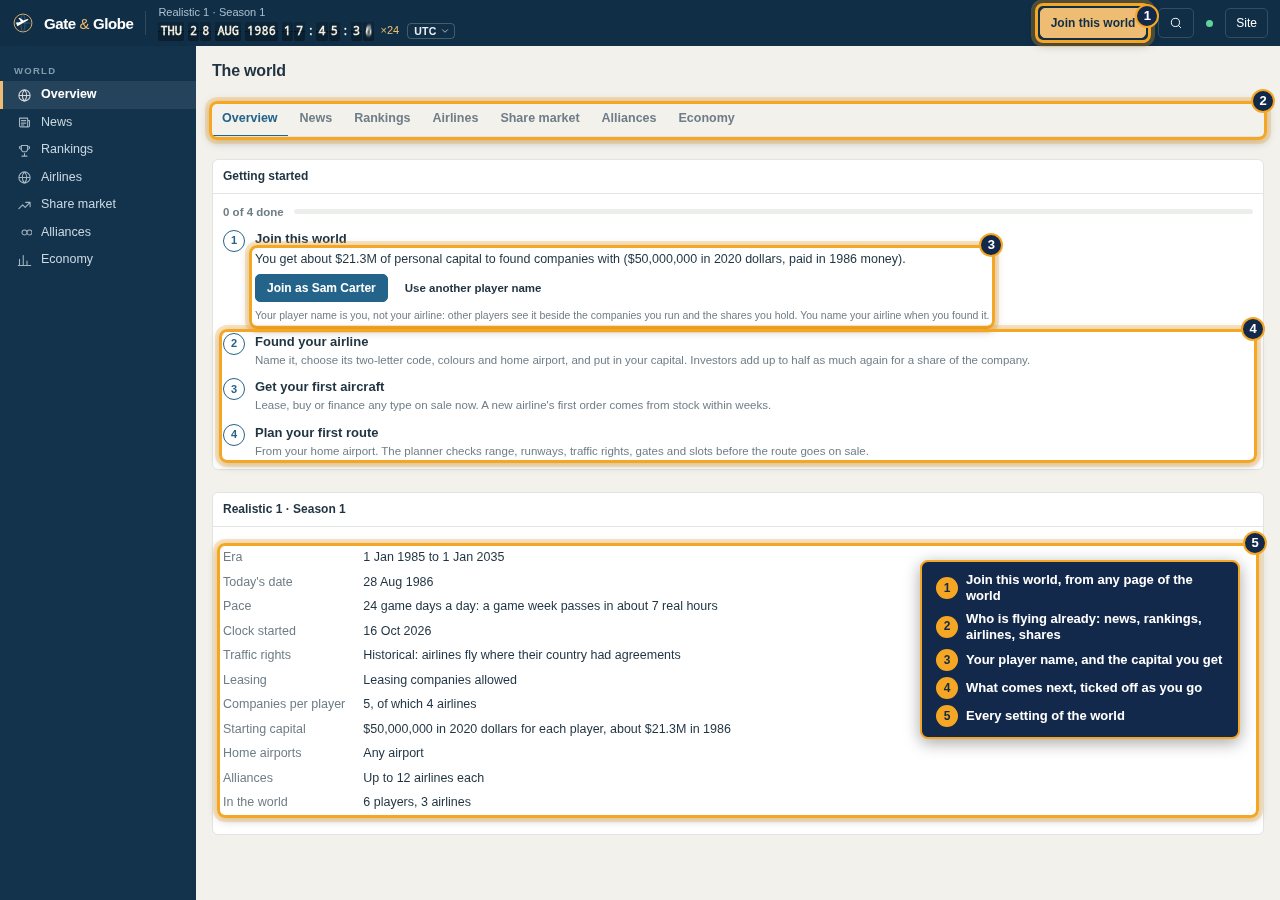Image resolution: width=1280 pixels, height=900 pixels.
Task: Click the Airlines globe icon in sidebar
Action: pyautogui.click(x=24, y=177)
